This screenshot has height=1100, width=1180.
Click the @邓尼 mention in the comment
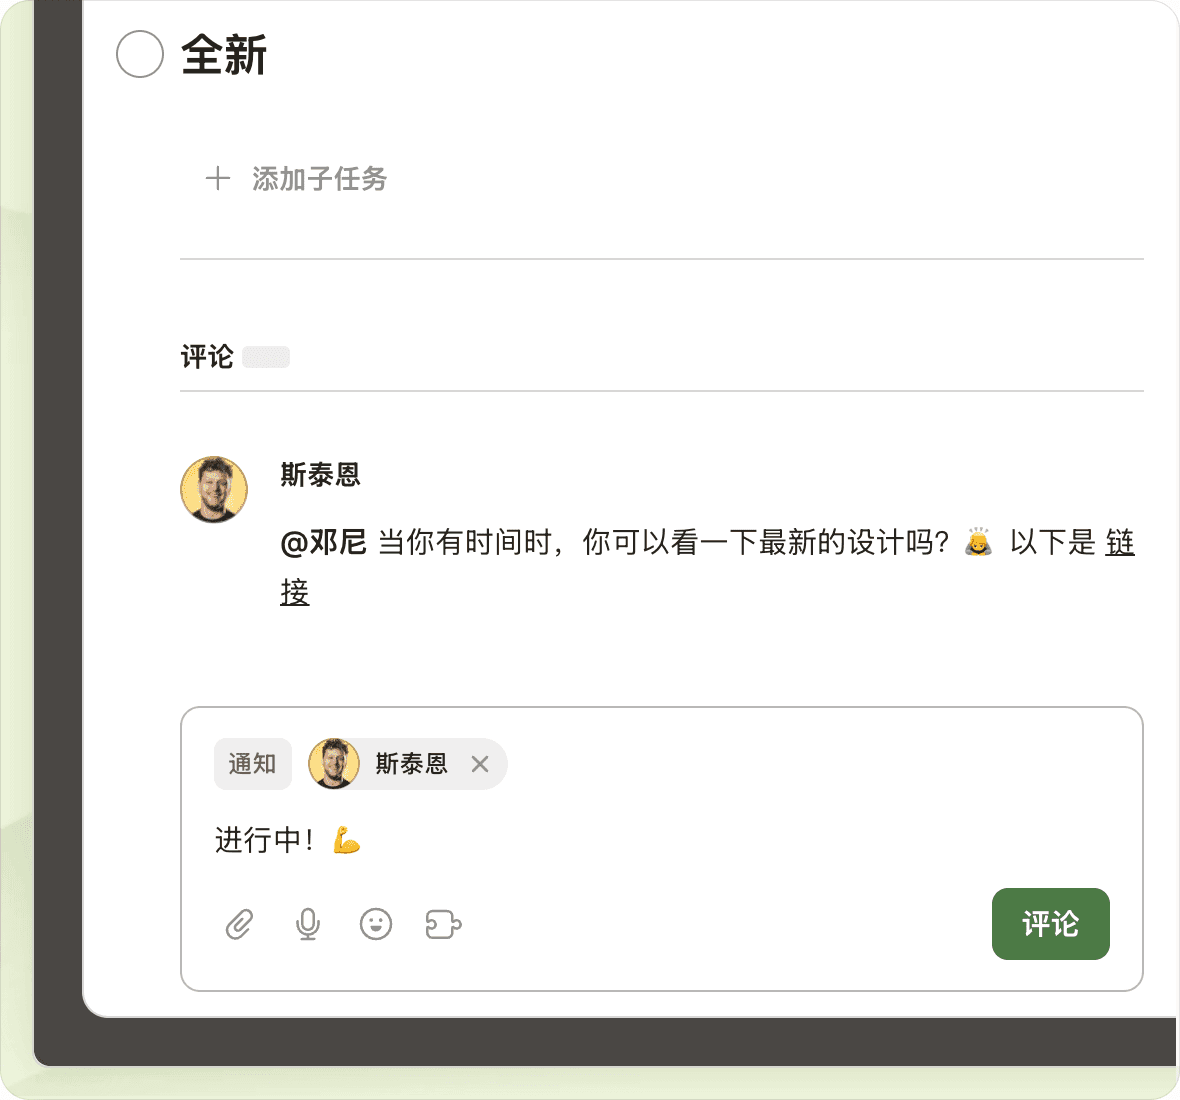click(x=323, y=543)
